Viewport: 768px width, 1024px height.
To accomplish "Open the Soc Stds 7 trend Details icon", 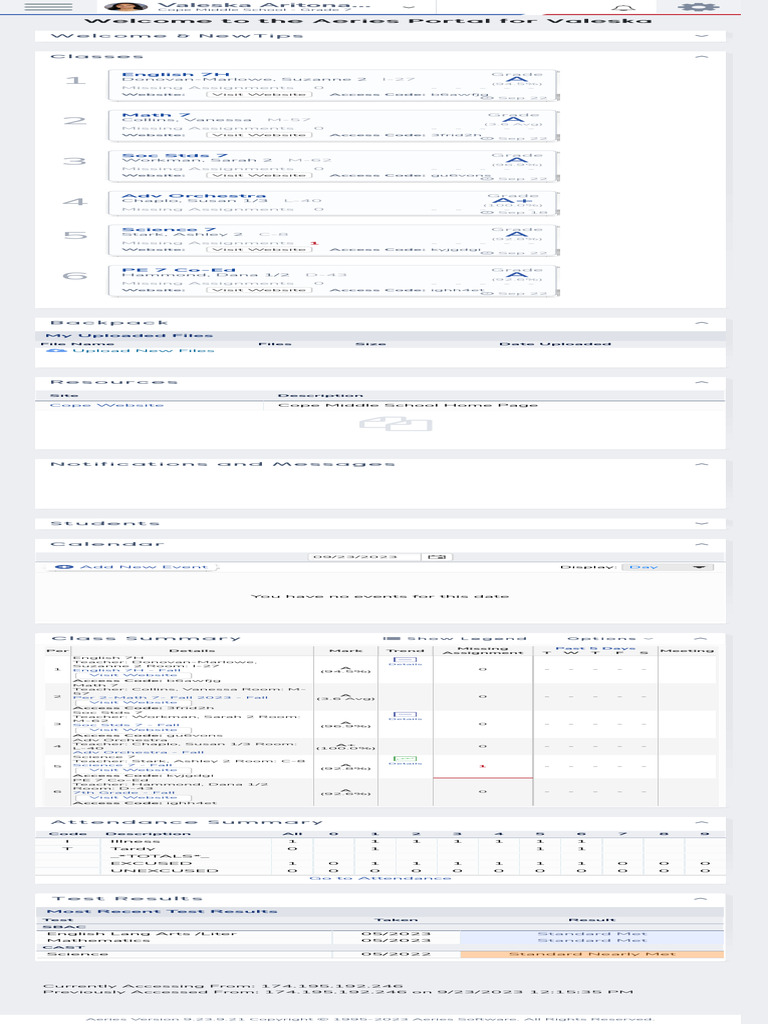I will coord(405,716).
